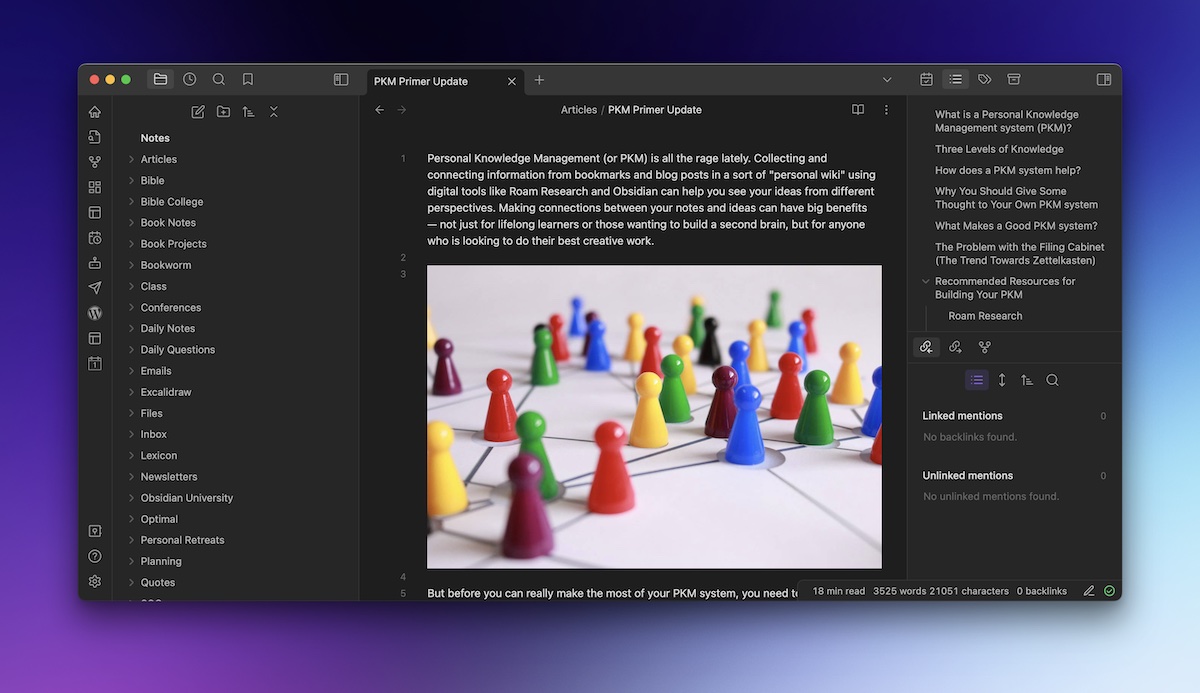
Task: Select local graph tab in lower panel
Action: [x=985, y=347]
